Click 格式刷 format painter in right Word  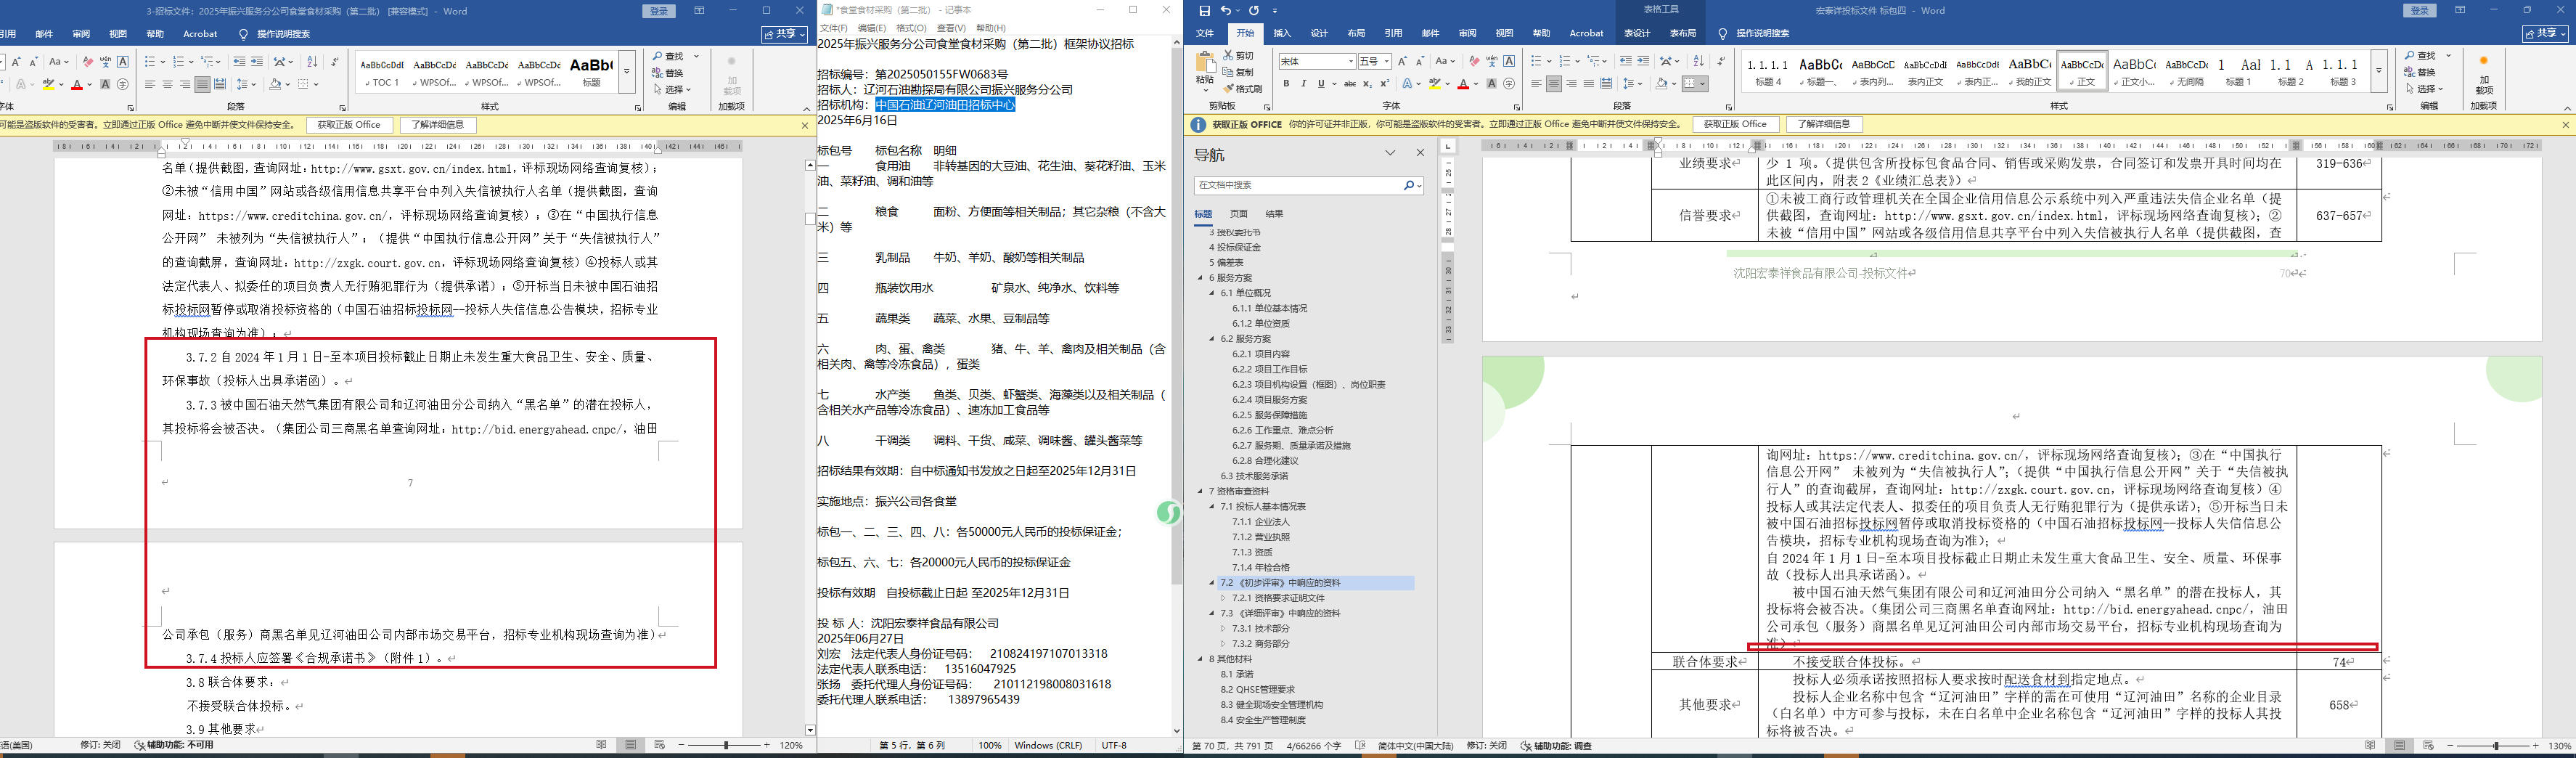click(1242, 89)
